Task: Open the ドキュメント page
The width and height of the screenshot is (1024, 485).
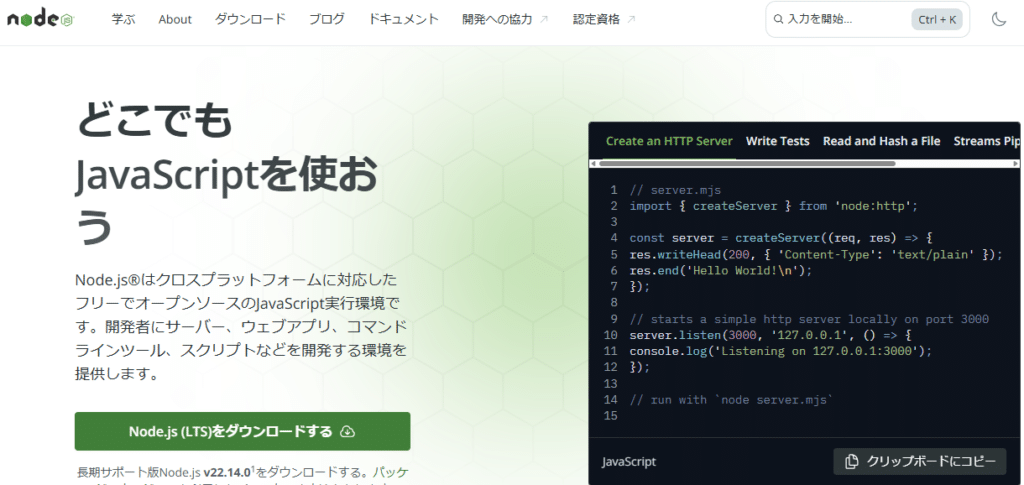Action: (x=403, y=20)
